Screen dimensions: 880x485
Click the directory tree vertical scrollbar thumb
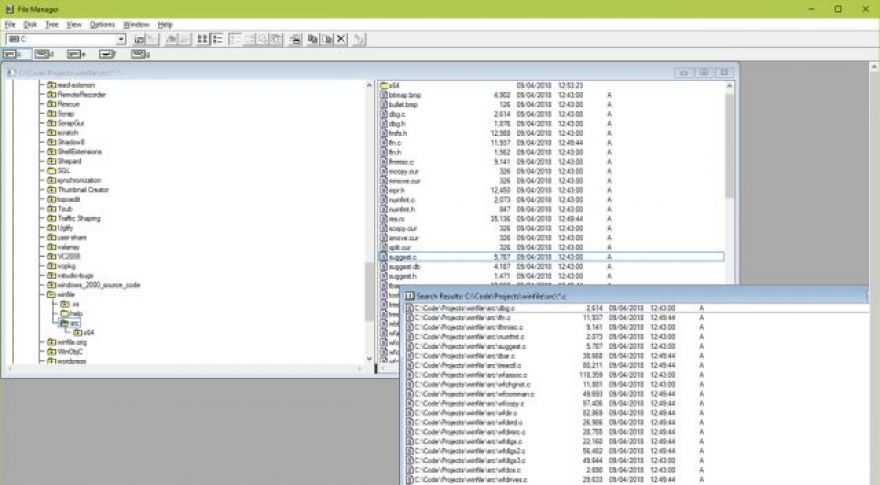pos(369,291)
